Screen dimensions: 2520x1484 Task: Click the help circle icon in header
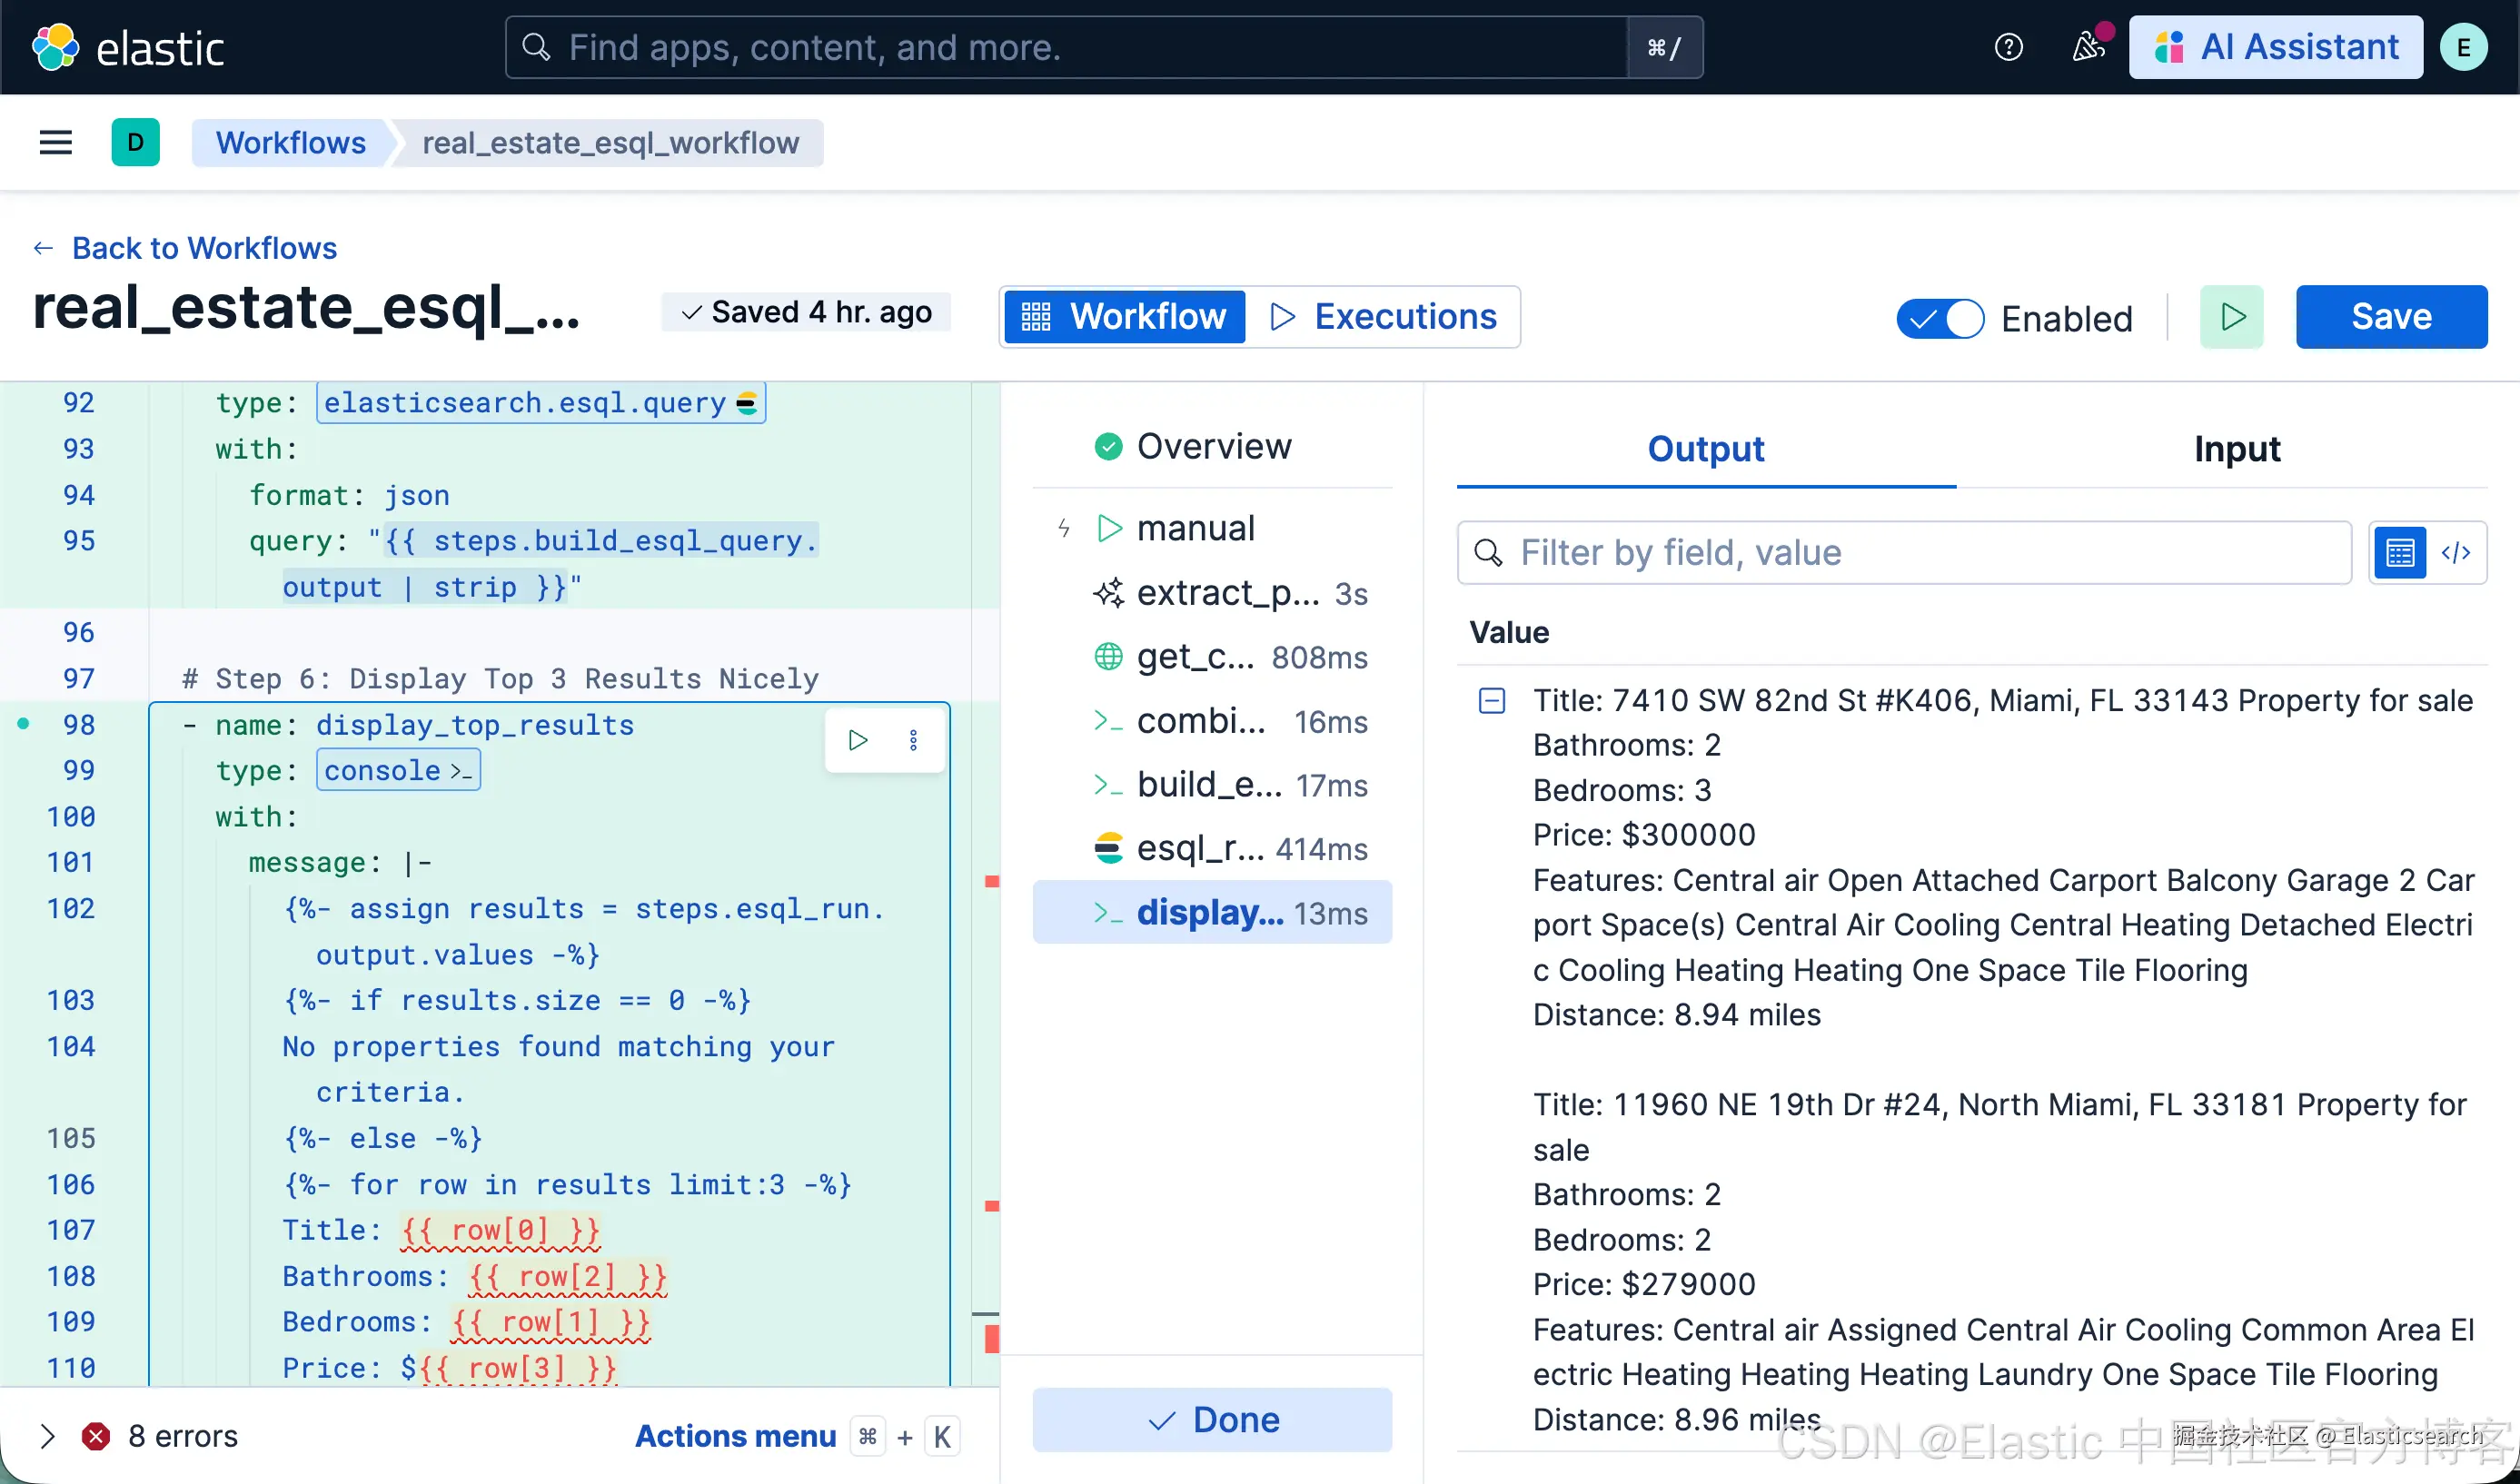[x=2008, y=47]
